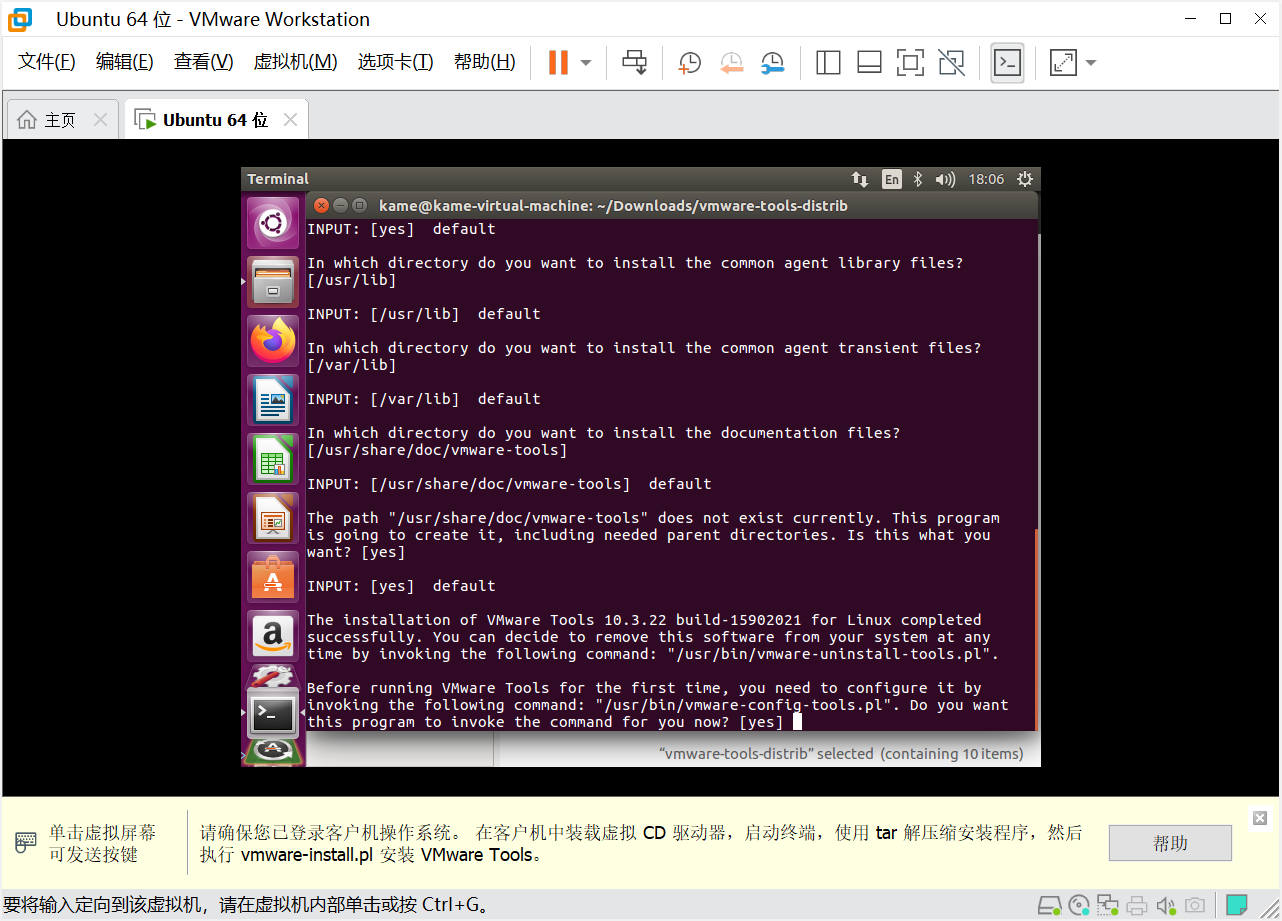Image resolution: width=1282 pixels, height=921 pixels.
Task: Open the En input source indicator
Action: [891, 179]
